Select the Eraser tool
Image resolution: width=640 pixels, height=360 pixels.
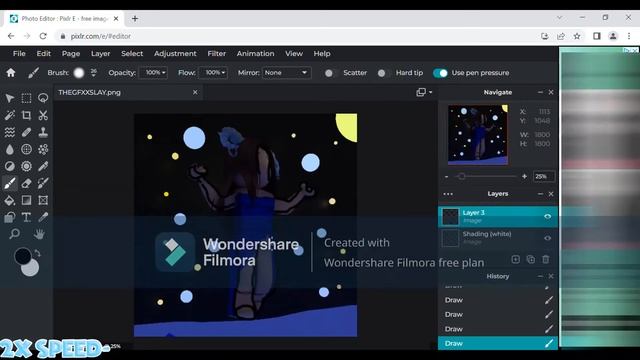(26, 183)
